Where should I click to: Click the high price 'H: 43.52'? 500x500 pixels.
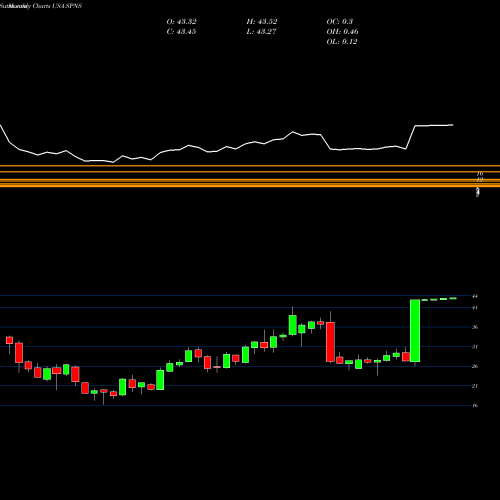point(262,22)
